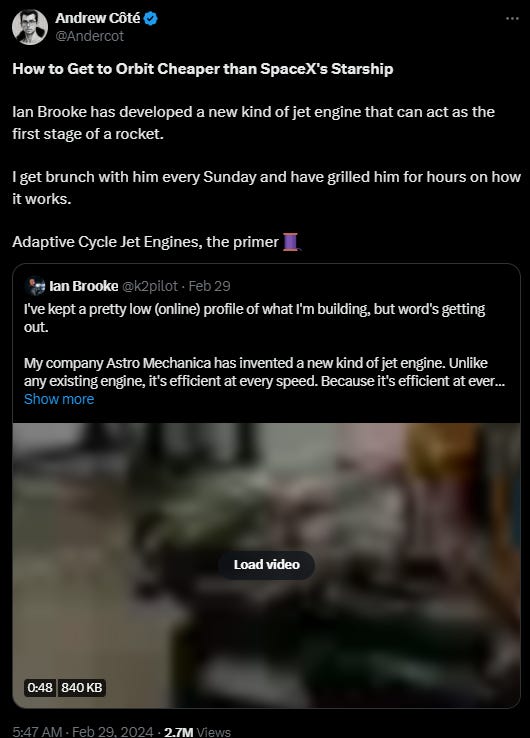Open the blurred video thumbnail
This screenshot has height=738, width=530.
266,565
